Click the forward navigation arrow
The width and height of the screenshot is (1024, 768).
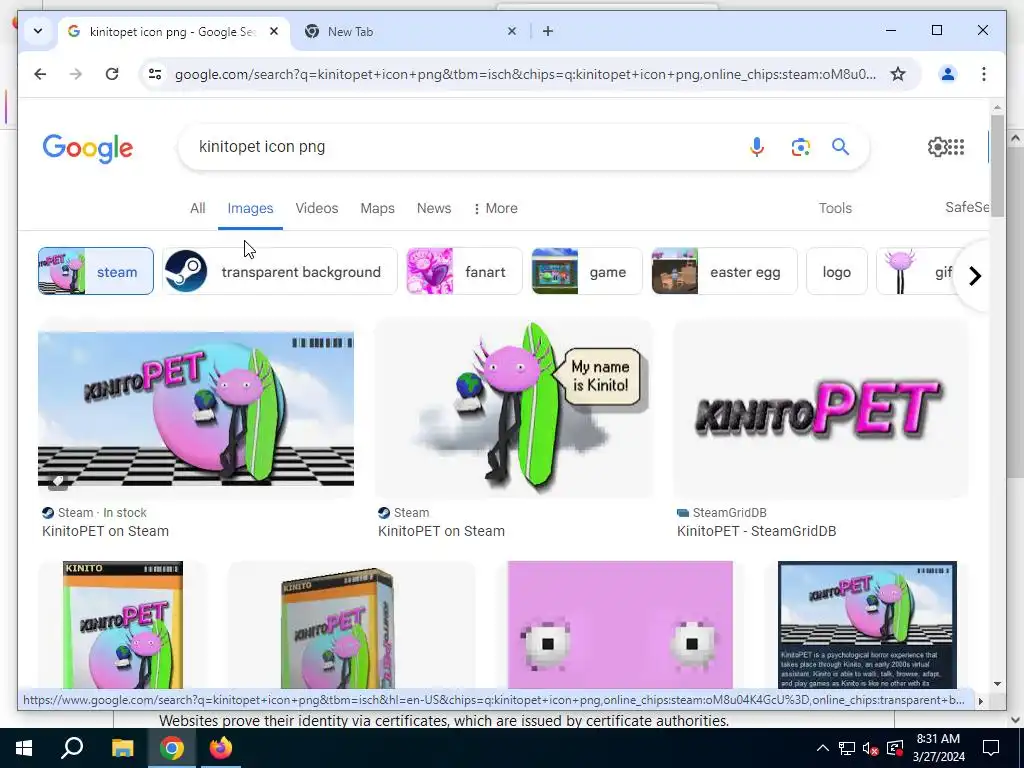(76, 74)
